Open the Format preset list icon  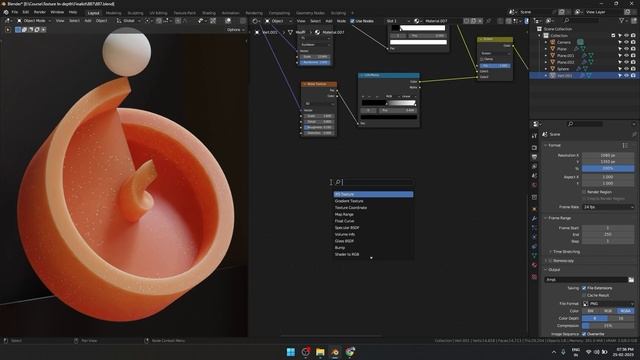click(624, 145)
